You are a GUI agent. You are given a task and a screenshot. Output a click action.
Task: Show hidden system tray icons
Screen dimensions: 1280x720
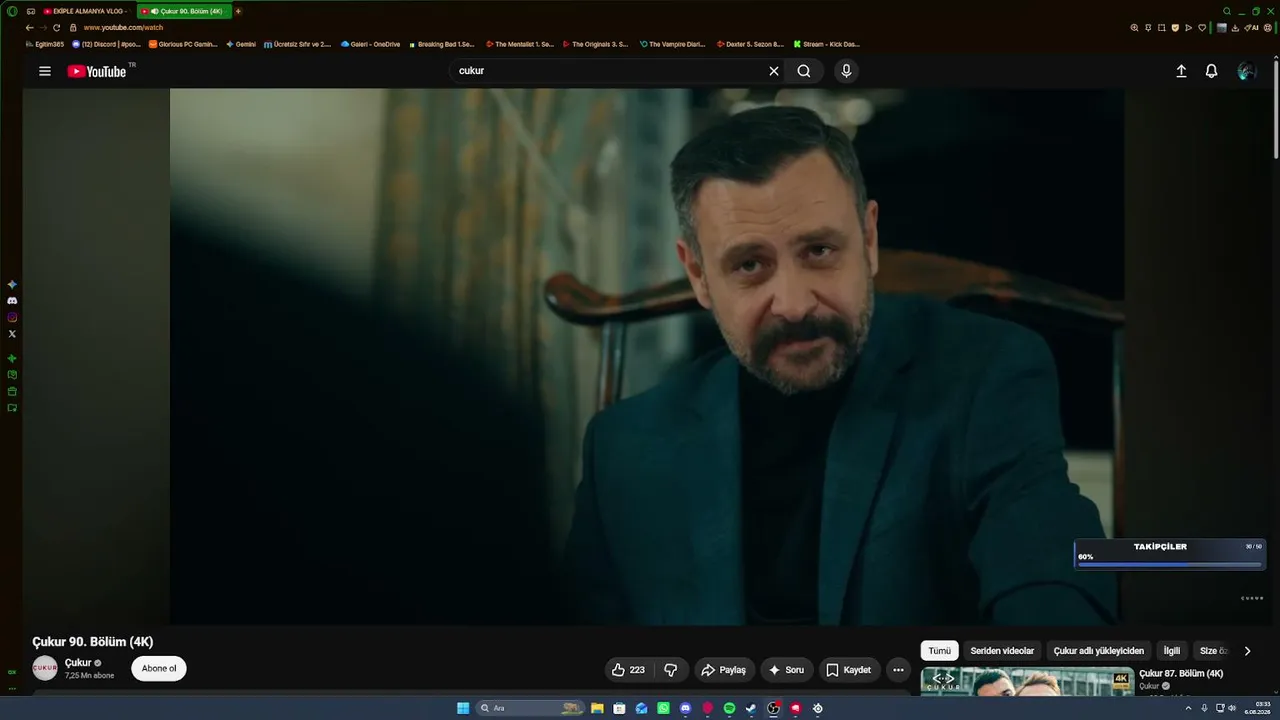pos(1188,708)
